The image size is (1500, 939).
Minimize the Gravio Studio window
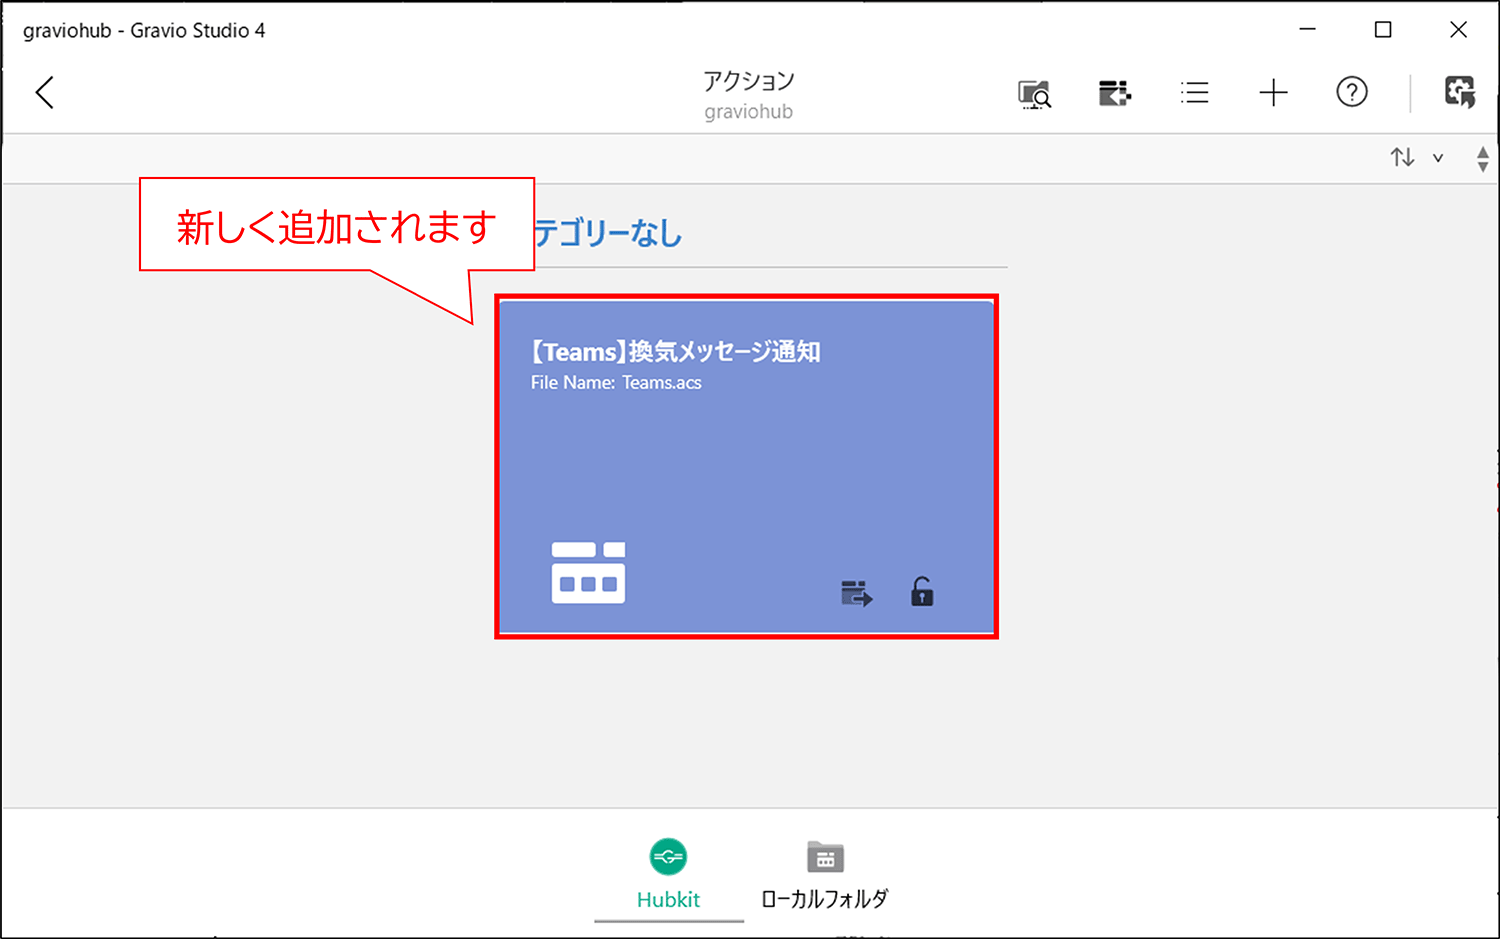click(x=1307, y=30)
